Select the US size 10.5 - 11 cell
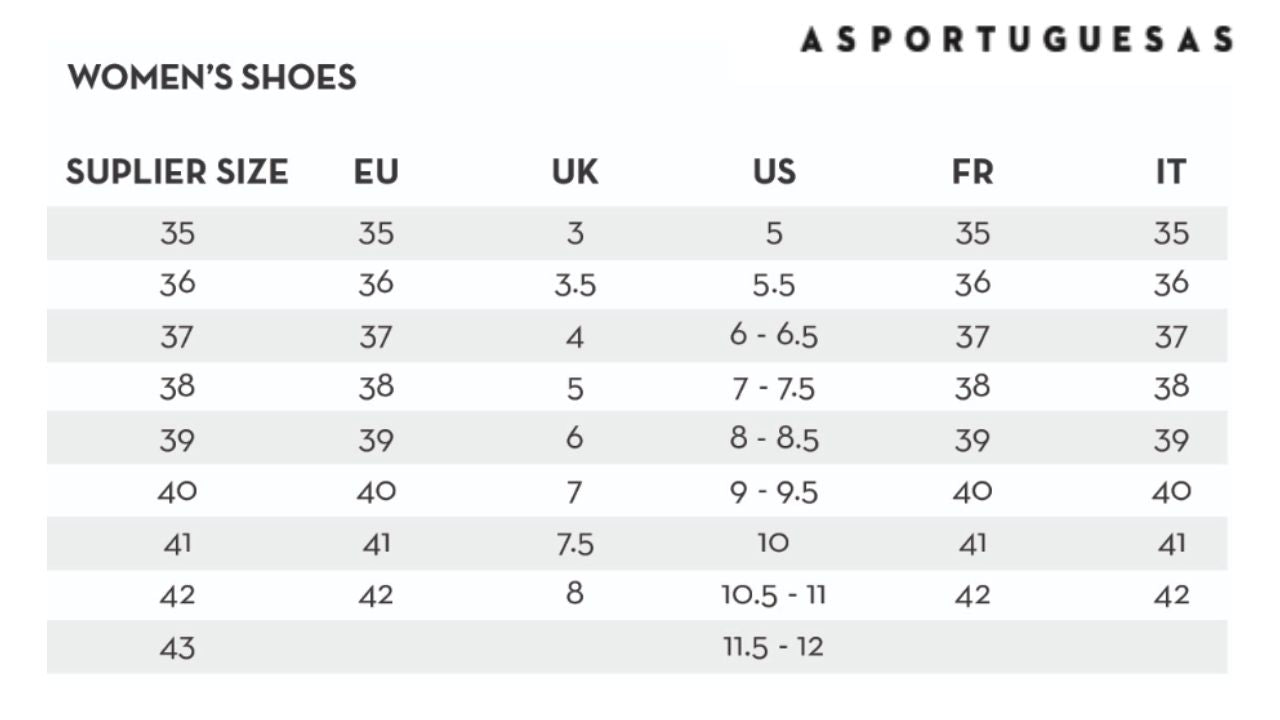 pos(774,595)
